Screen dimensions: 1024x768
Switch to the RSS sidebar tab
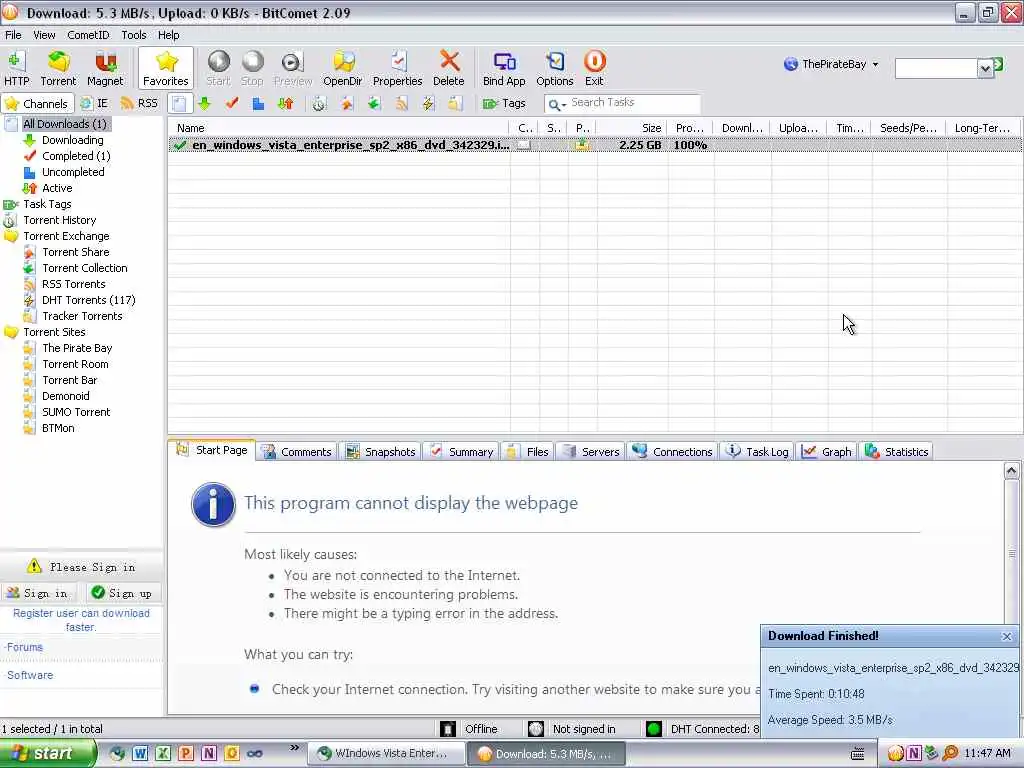[139, 103]
